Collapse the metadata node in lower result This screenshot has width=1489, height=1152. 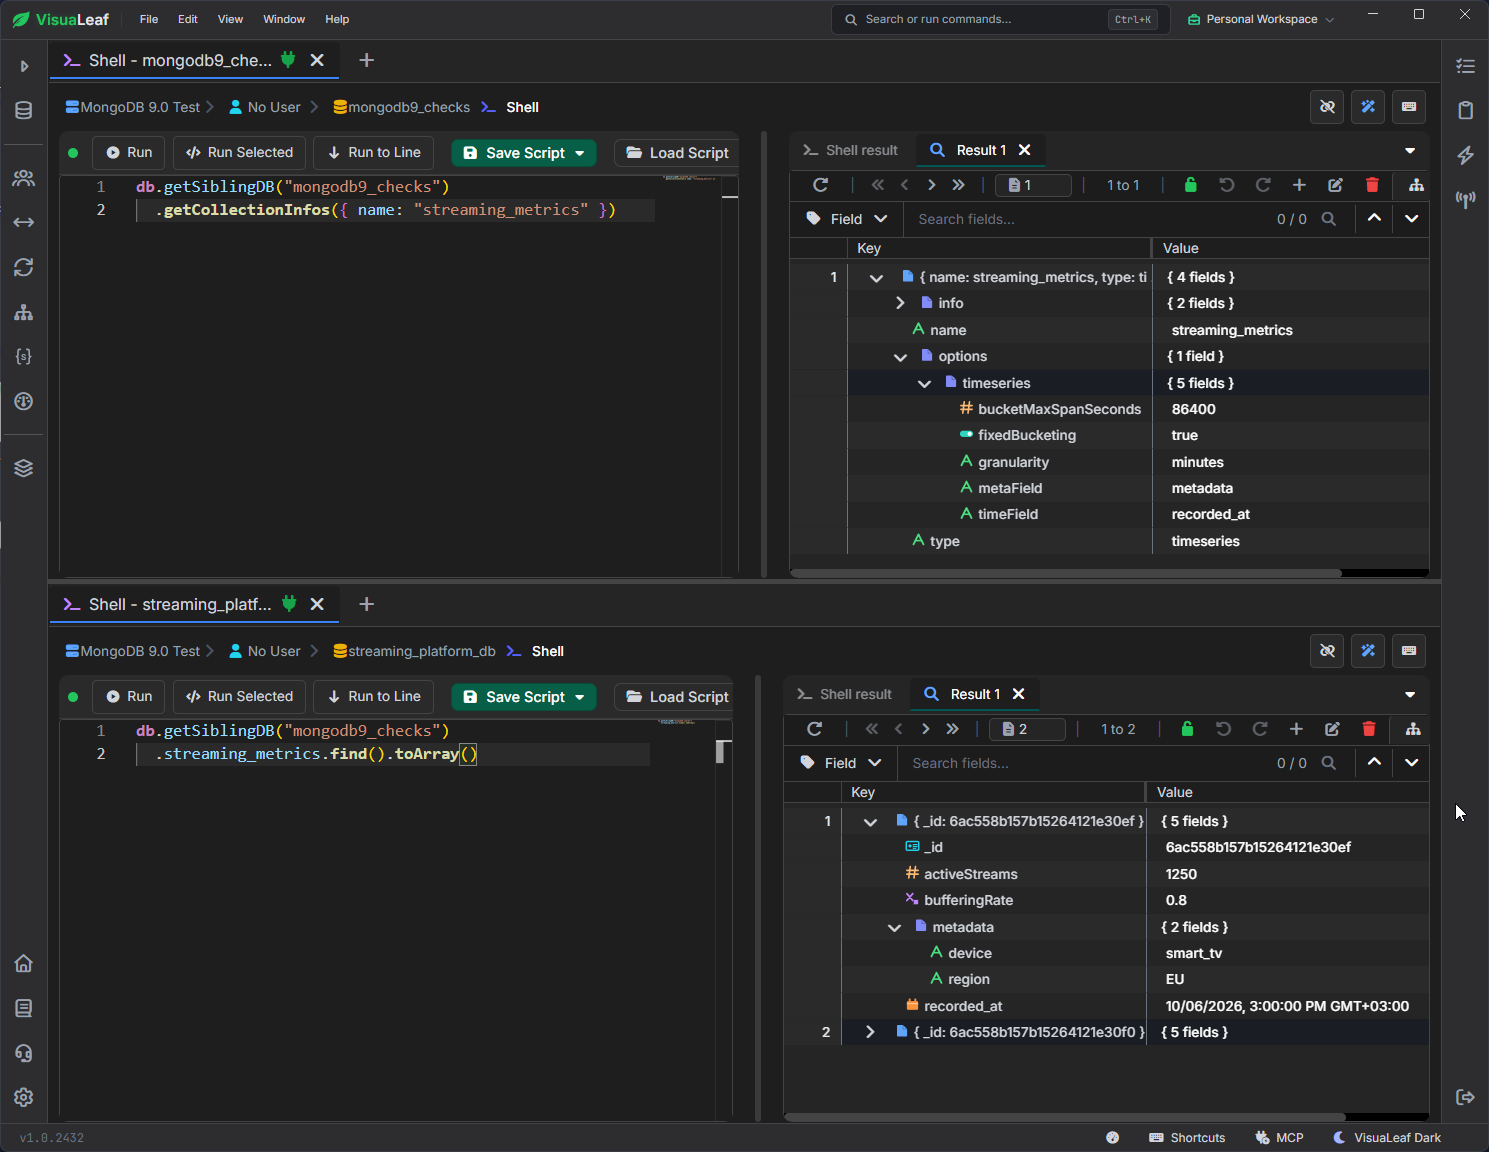click(x=894, y=928)
